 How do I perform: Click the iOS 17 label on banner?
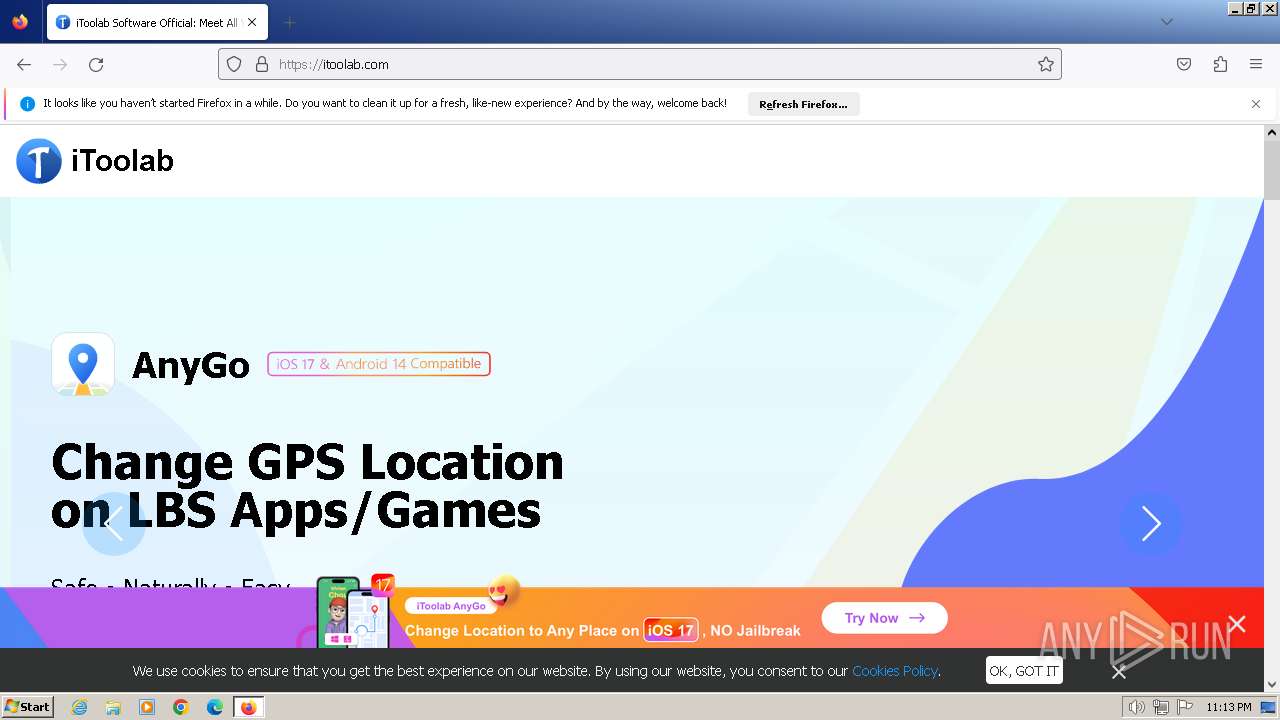click(x=670, y=630)
